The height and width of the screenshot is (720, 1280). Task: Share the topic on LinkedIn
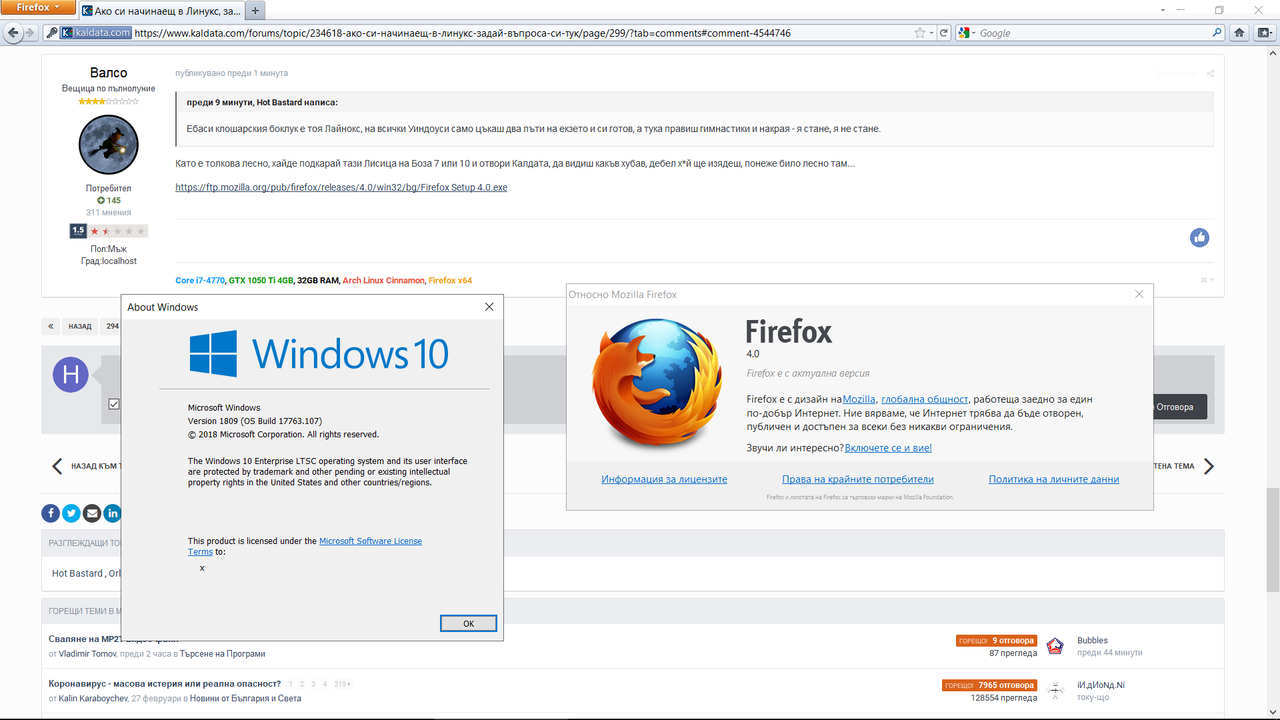click(112, 513)
